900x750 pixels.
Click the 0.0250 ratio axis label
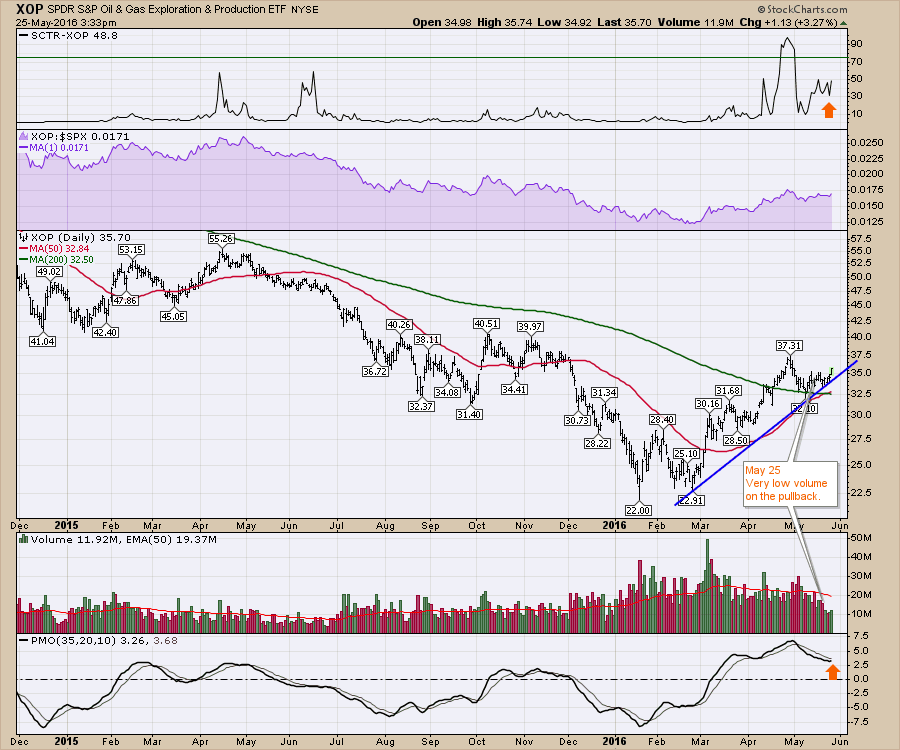pyautogui.click(x=867, y=142)
